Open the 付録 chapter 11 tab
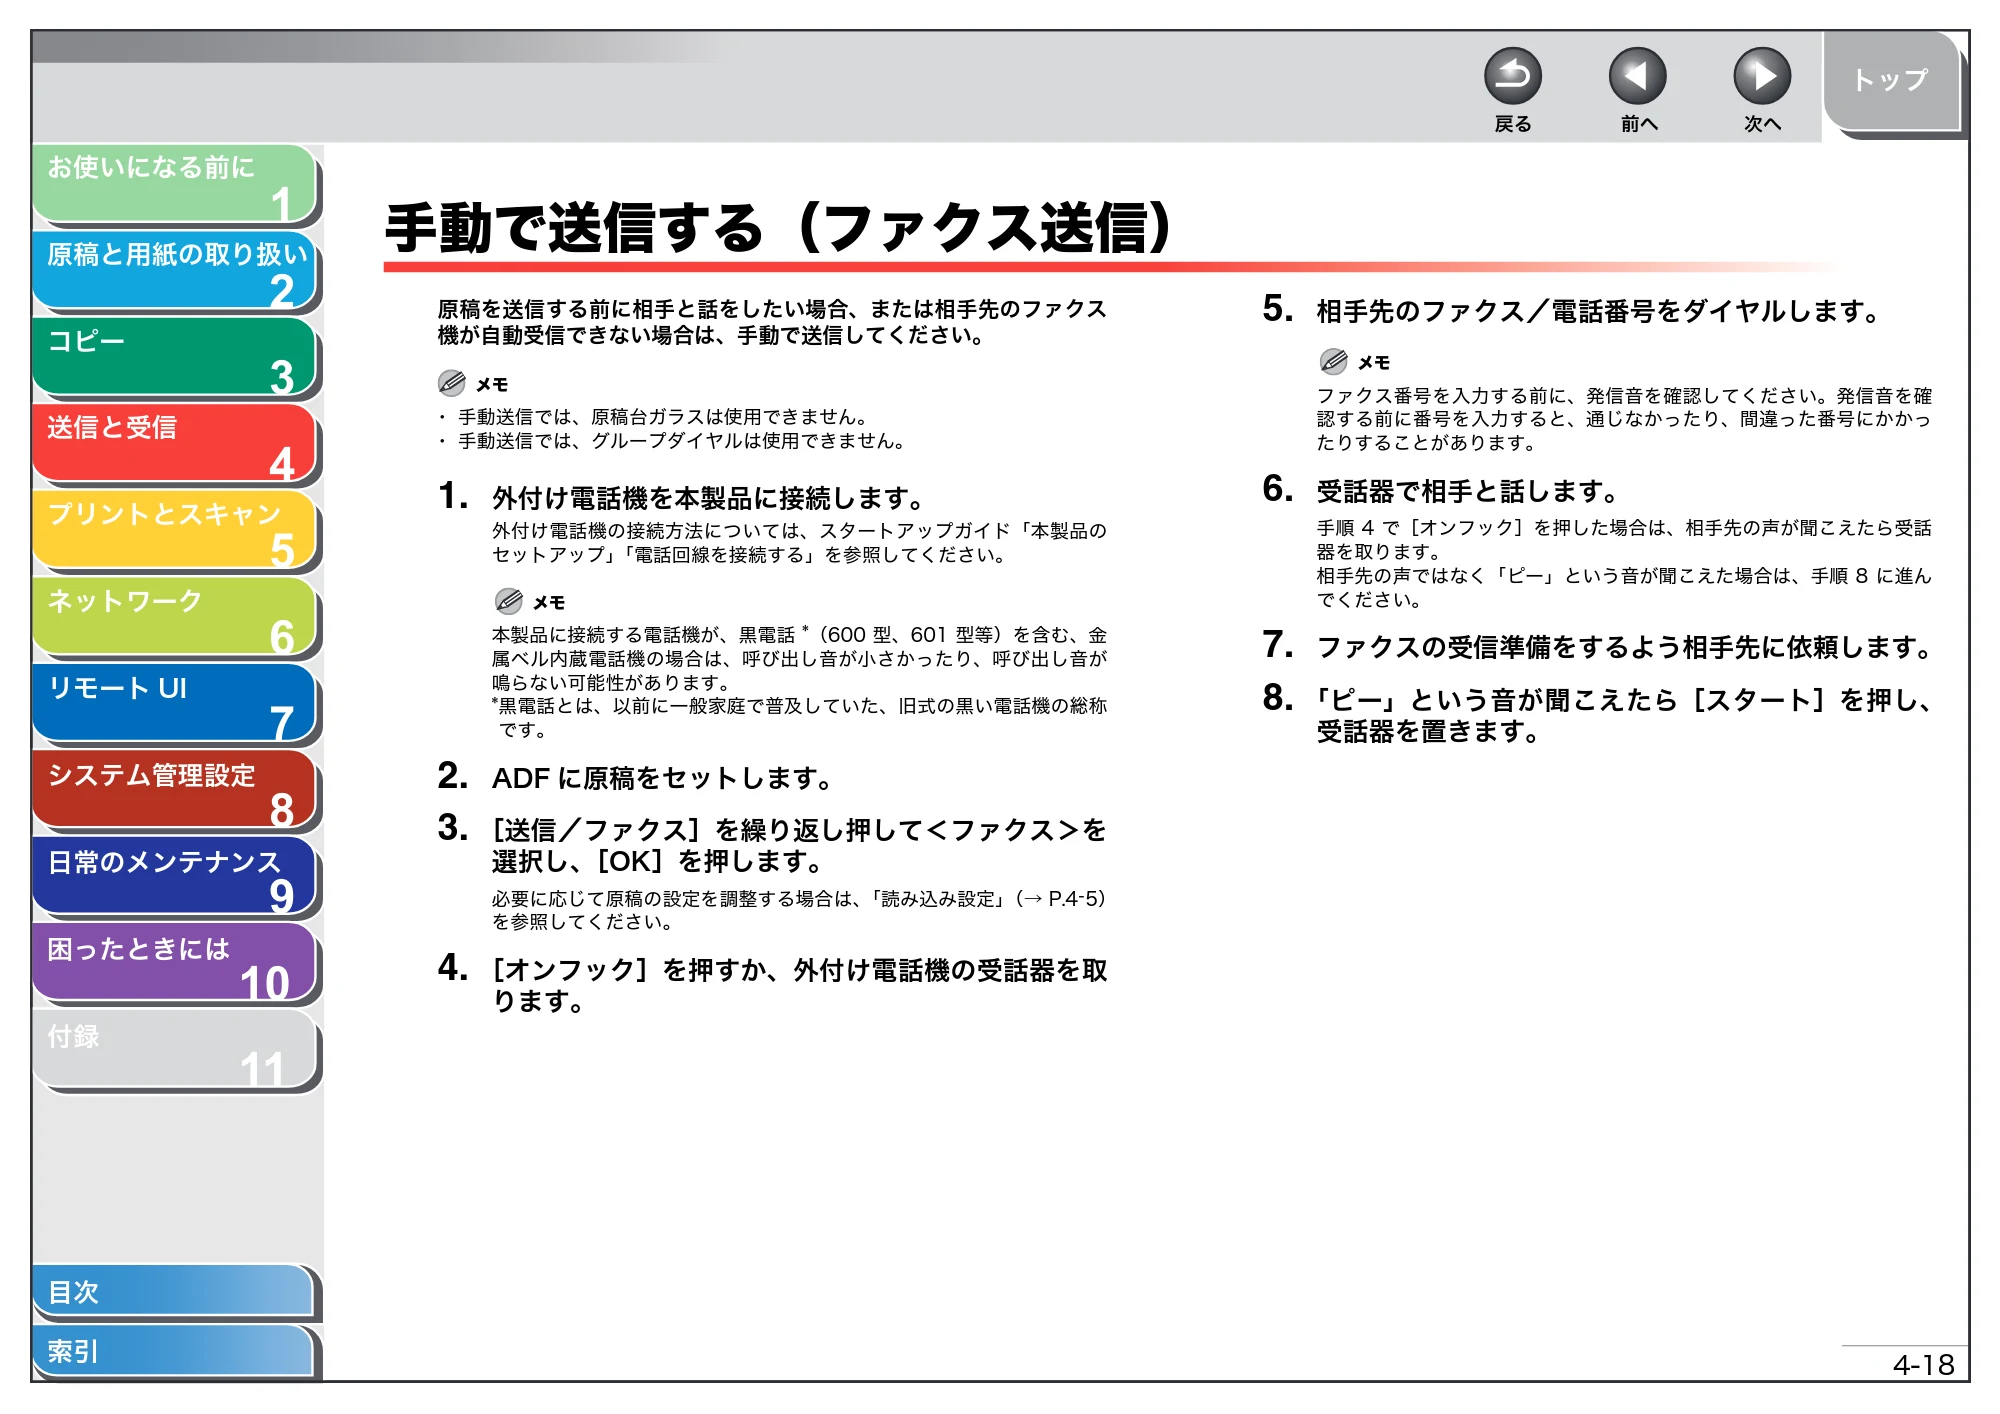 (x=175, y=1051)
